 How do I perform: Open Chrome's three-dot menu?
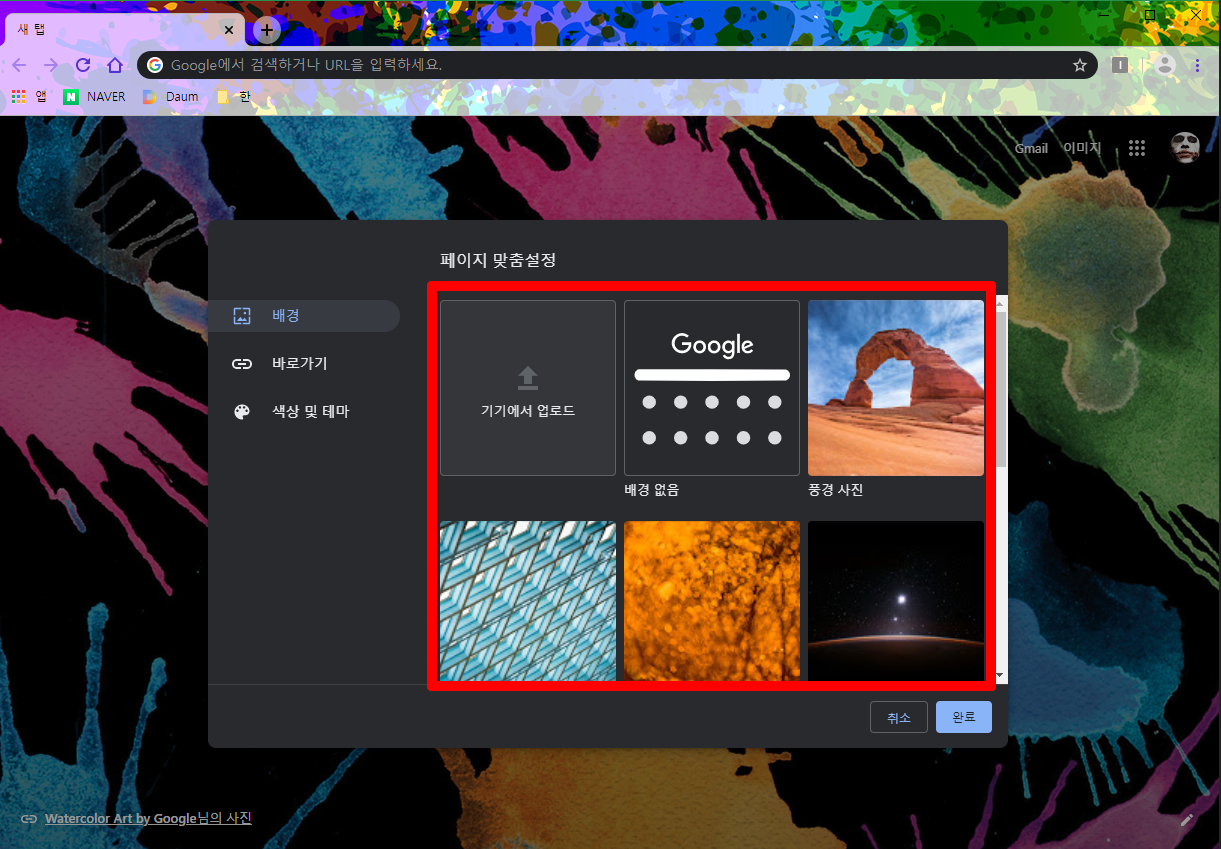tap(1197, 65)
